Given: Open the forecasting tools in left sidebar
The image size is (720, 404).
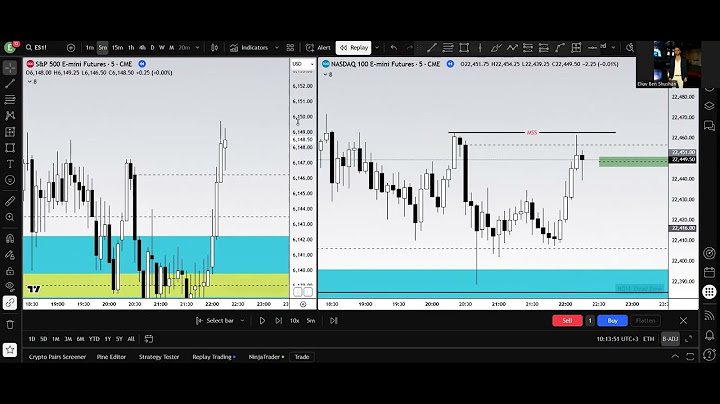Looking at the screenshot, I should pyautogui.click(x=10, y=132).
